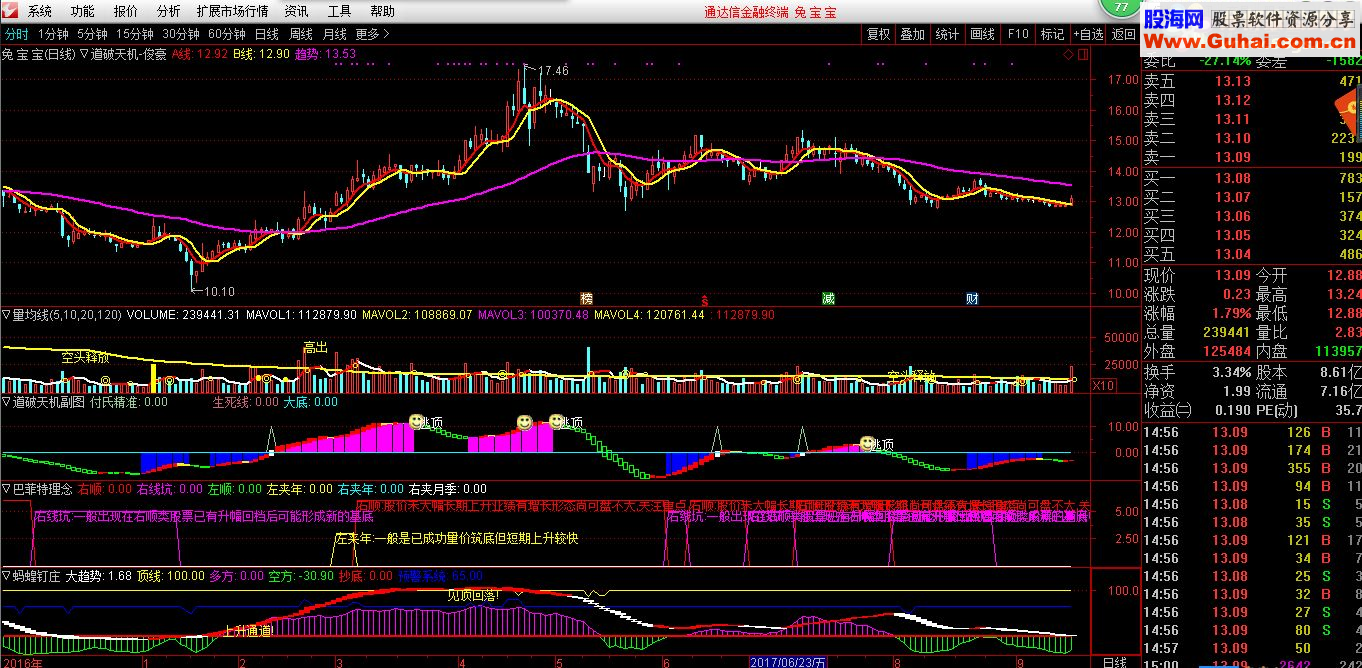The image size is (1362, 668).
Task: Click the 17.46 high price label
Action: click(x=553, y=71)
